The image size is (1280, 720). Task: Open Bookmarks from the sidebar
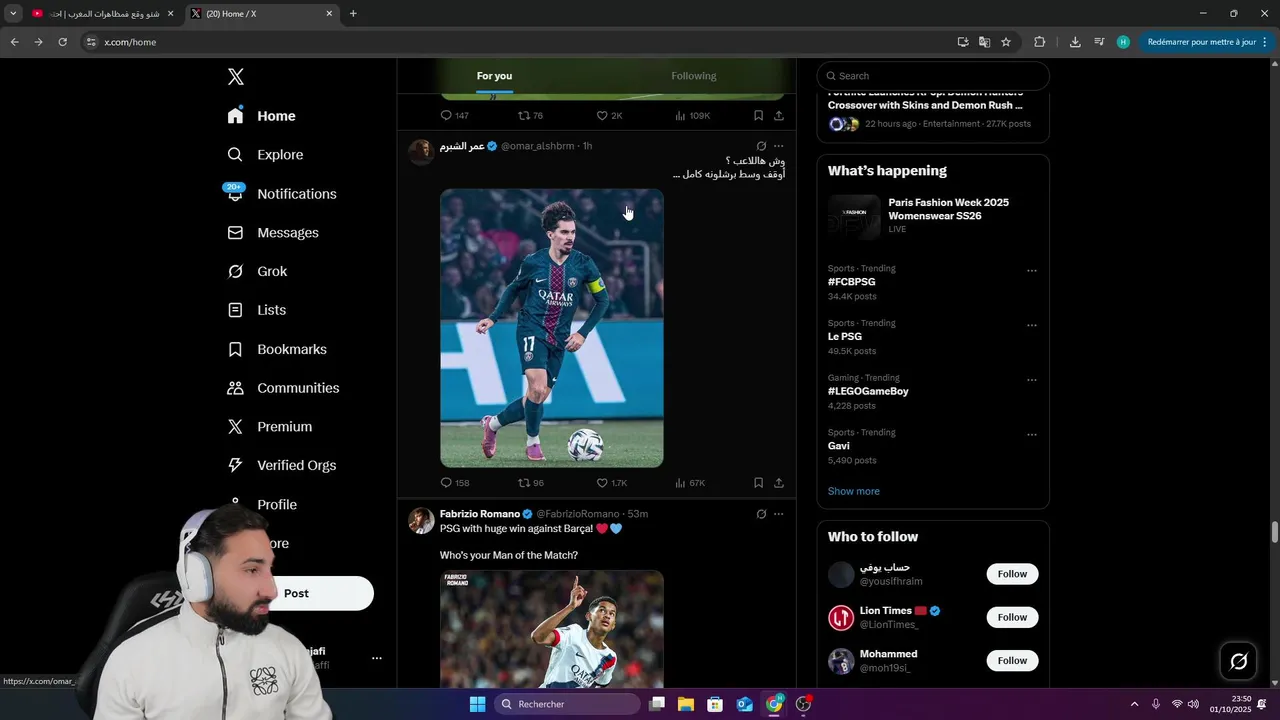[277, 349]
